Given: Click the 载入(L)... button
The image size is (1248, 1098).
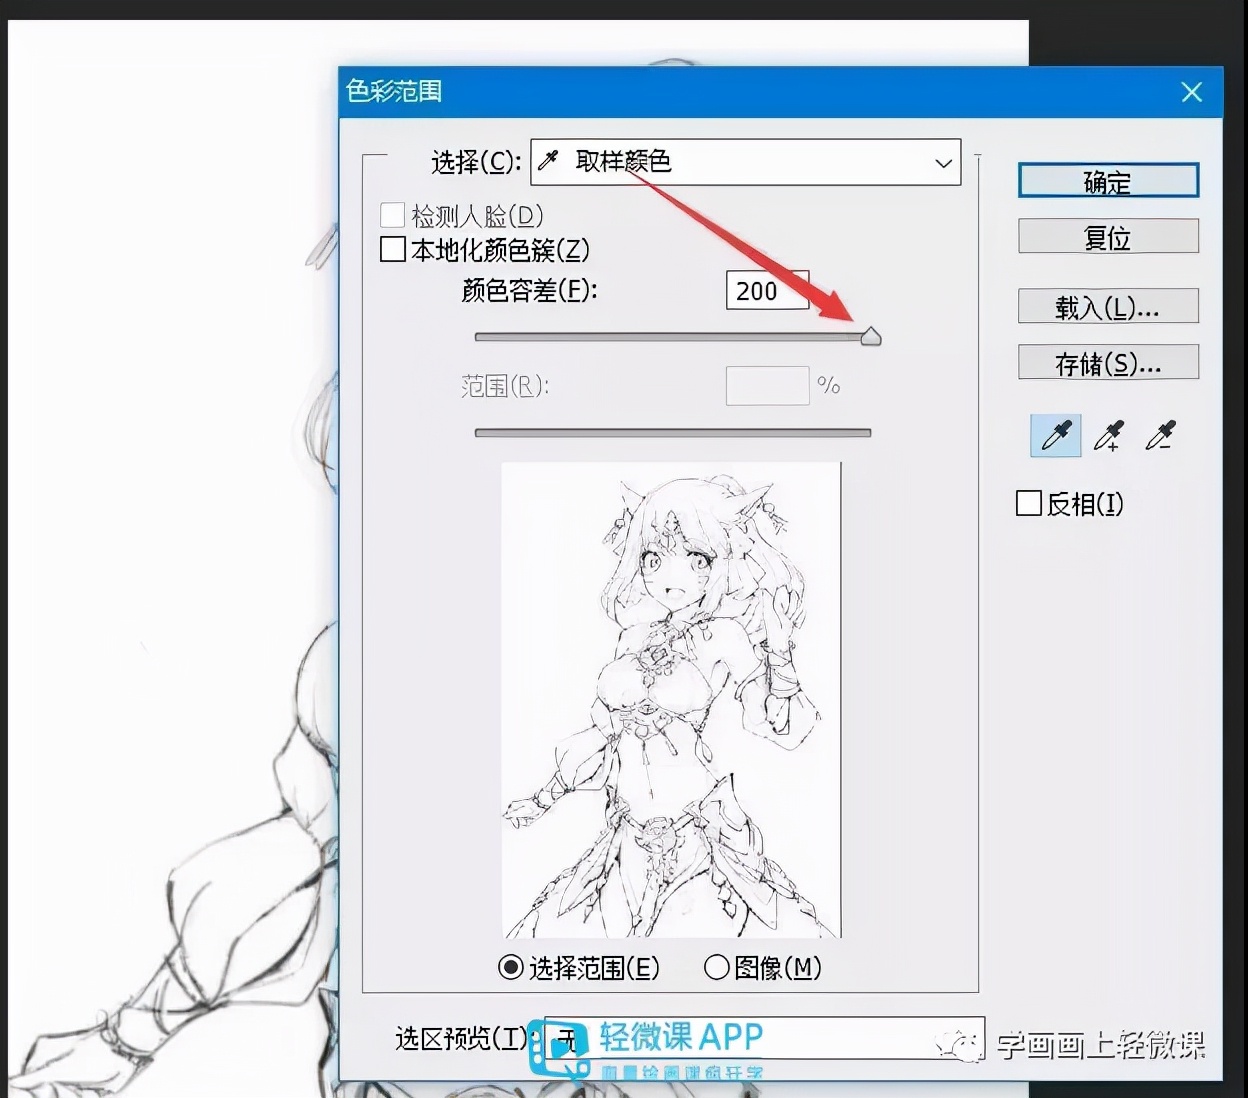Looking at the screenshot, I should [x=1108, y=307].
